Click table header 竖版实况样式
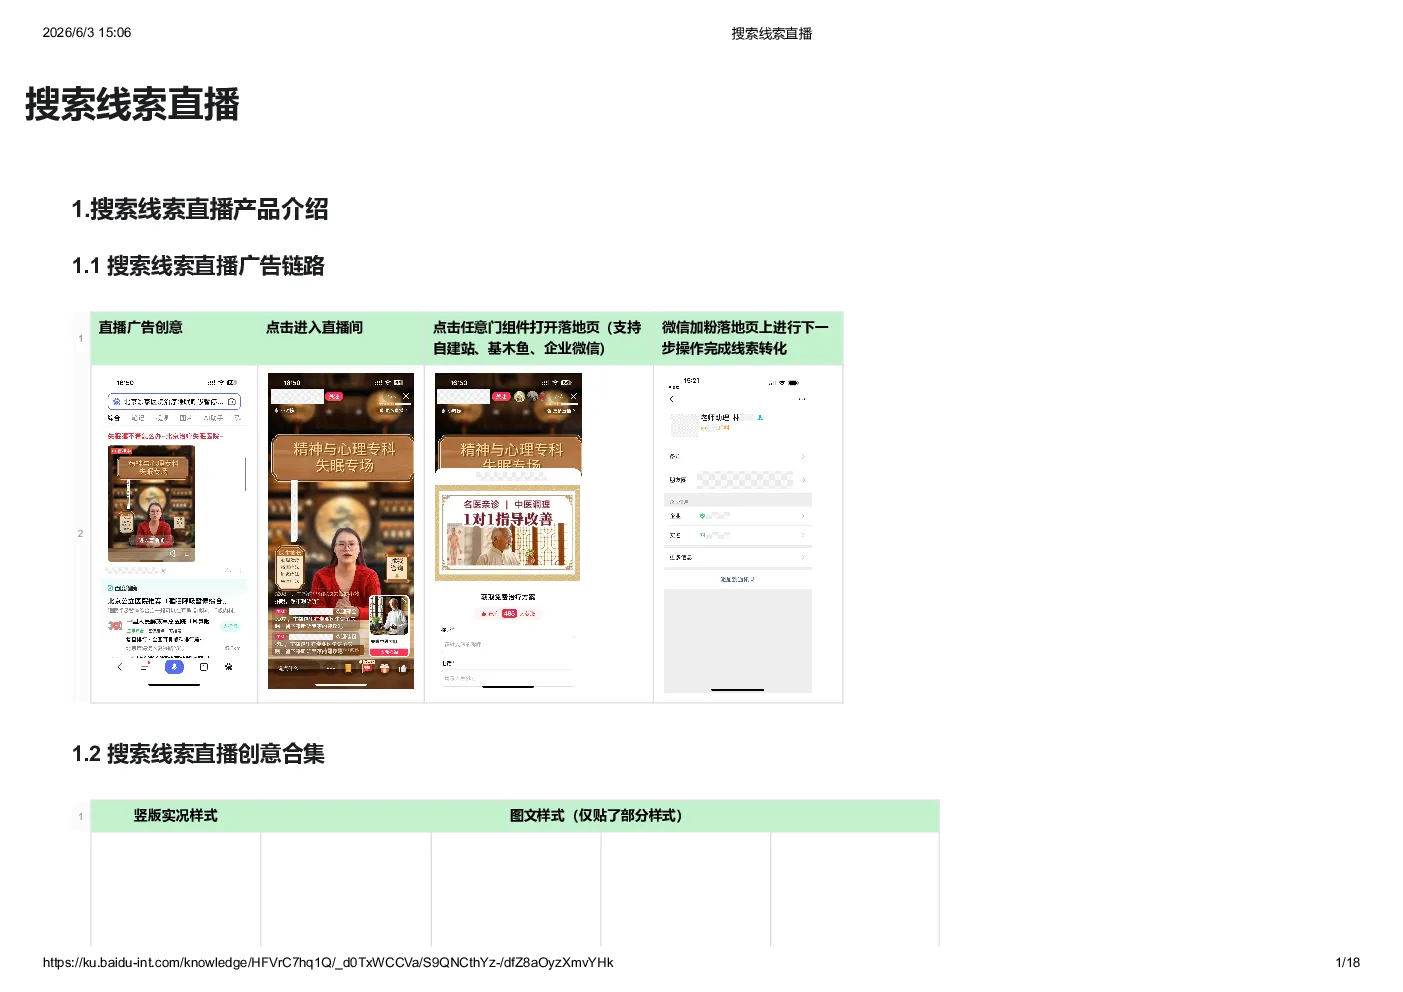 [175, 816]
